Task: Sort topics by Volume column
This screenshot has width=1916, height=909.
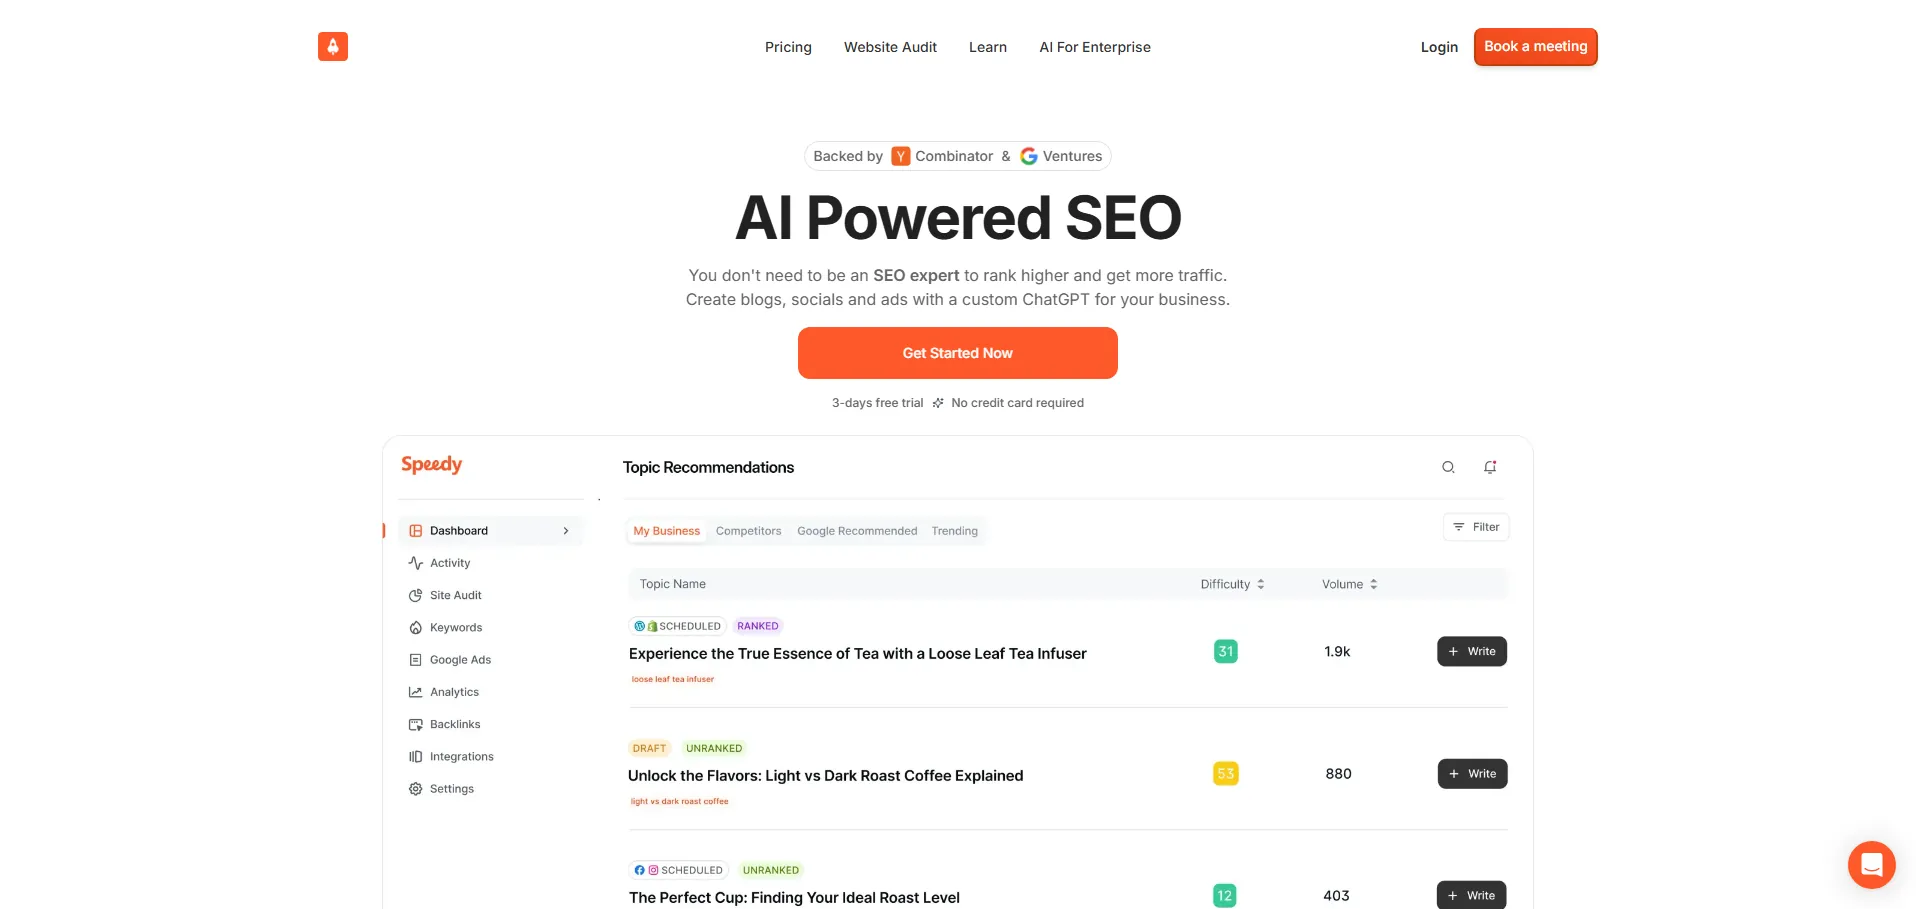Action: coord(1349,584)
